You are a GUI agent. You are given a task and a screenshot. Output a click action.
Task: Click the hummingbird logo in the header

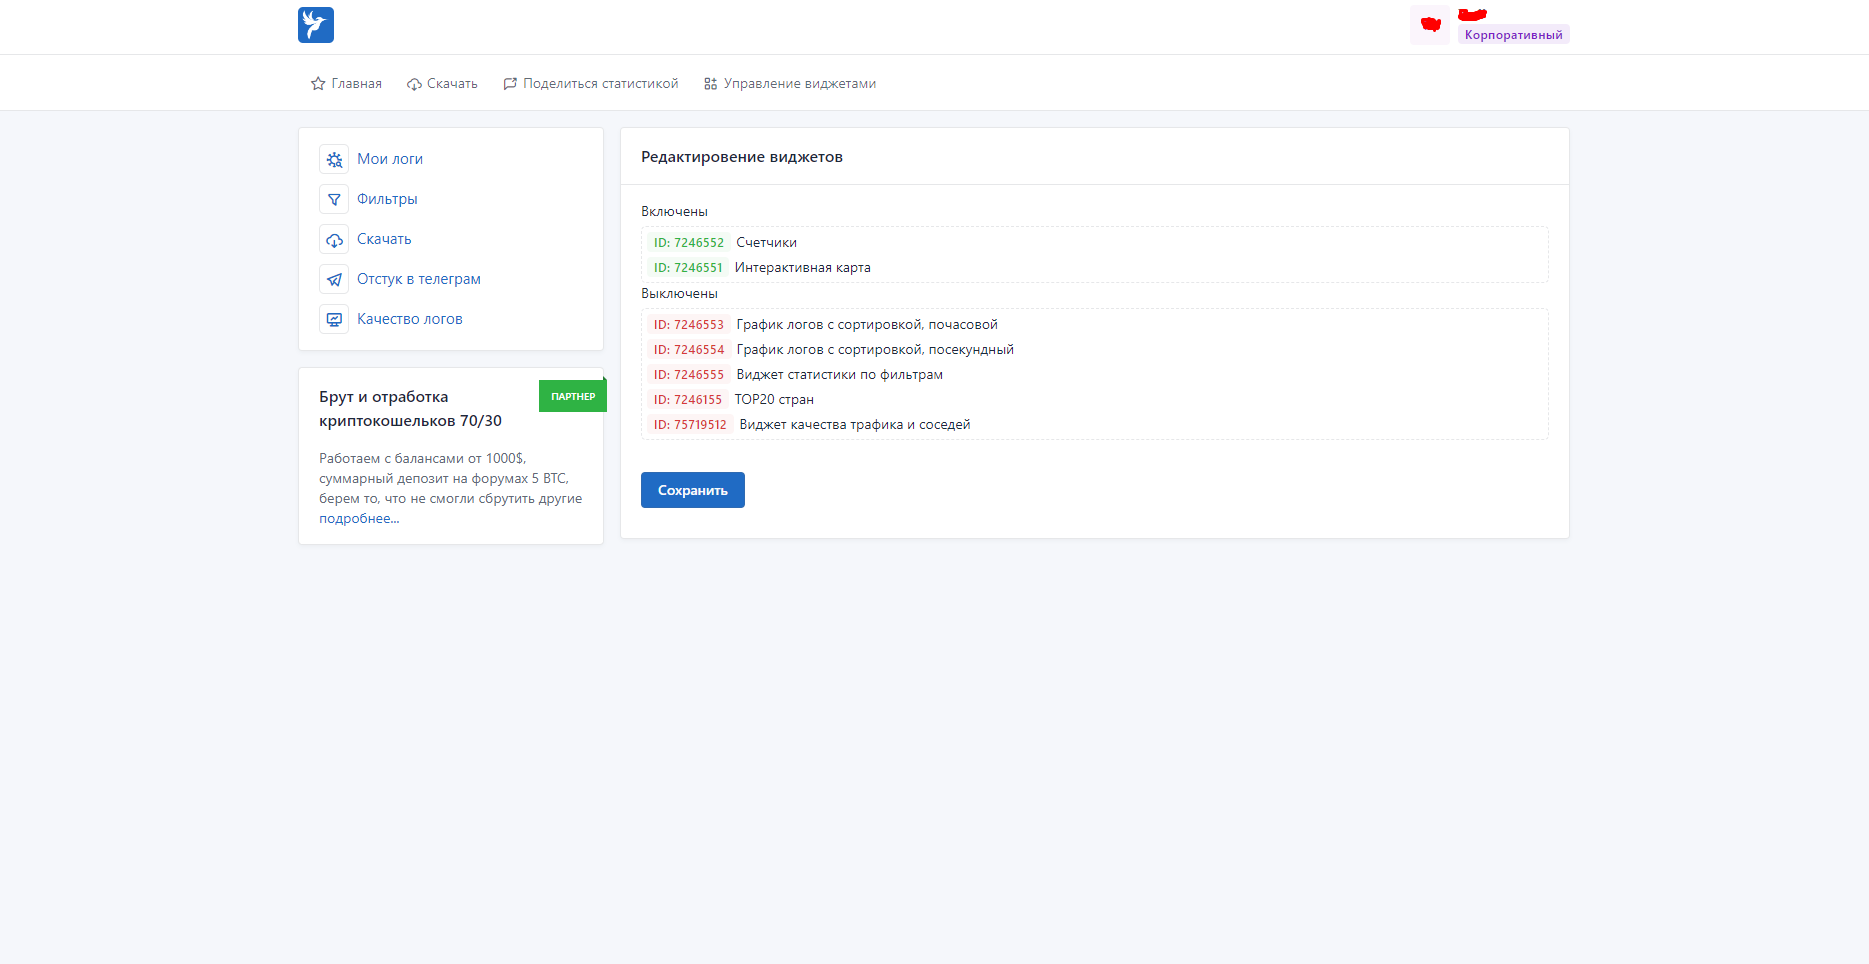pyautogui.click(x=315, y=25)
